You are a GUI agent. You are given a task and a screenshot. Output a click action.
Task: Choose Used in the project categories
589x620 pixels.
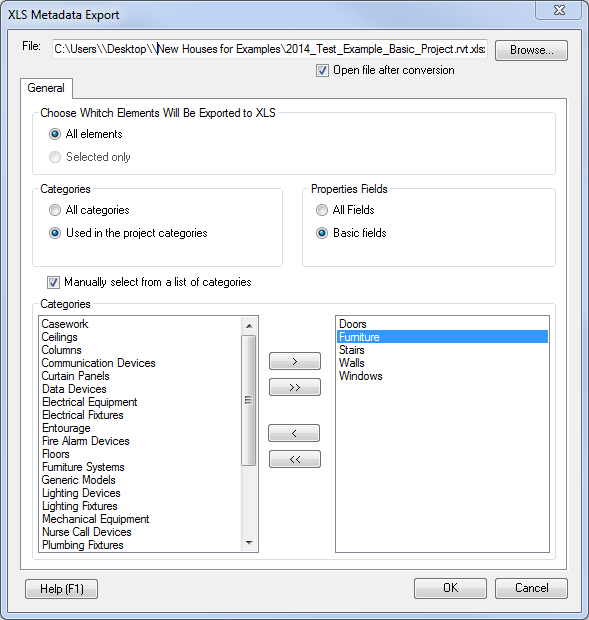(55, 233)
